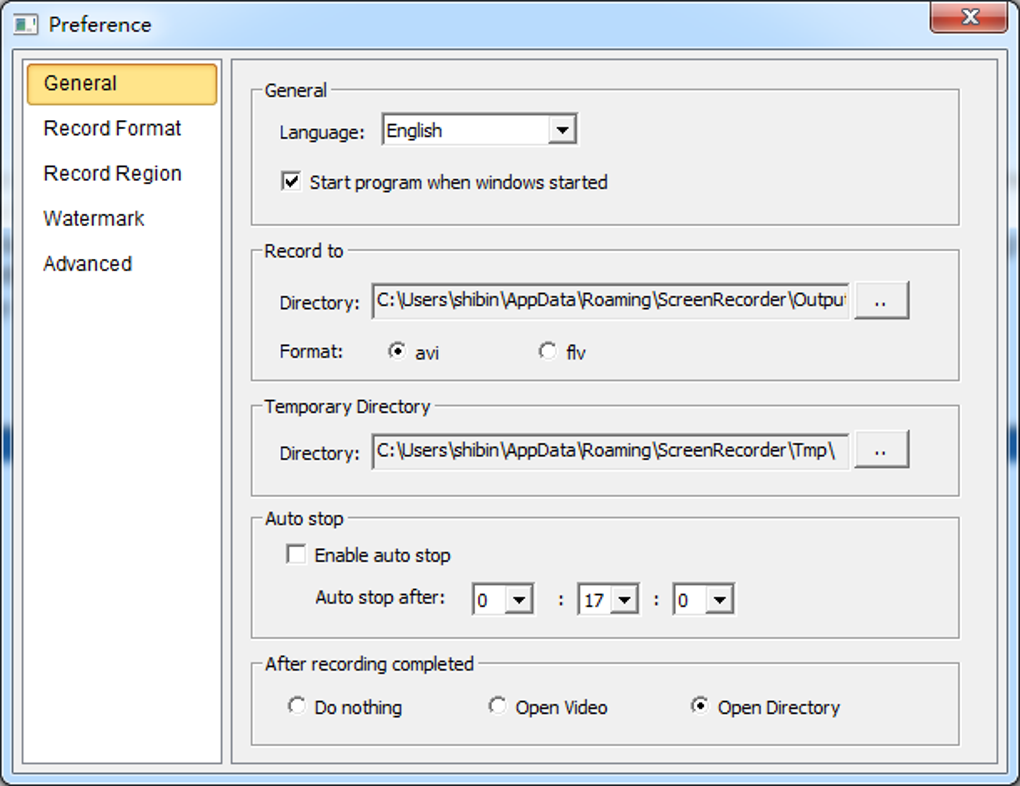Click the 'Language:' label
The image size is (1020, 786).
pos(322,132)
